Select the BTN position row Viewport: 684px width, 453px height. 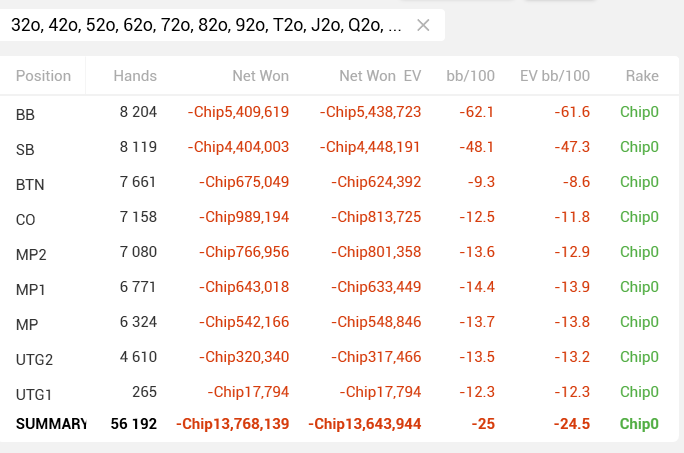pos(30,184)
